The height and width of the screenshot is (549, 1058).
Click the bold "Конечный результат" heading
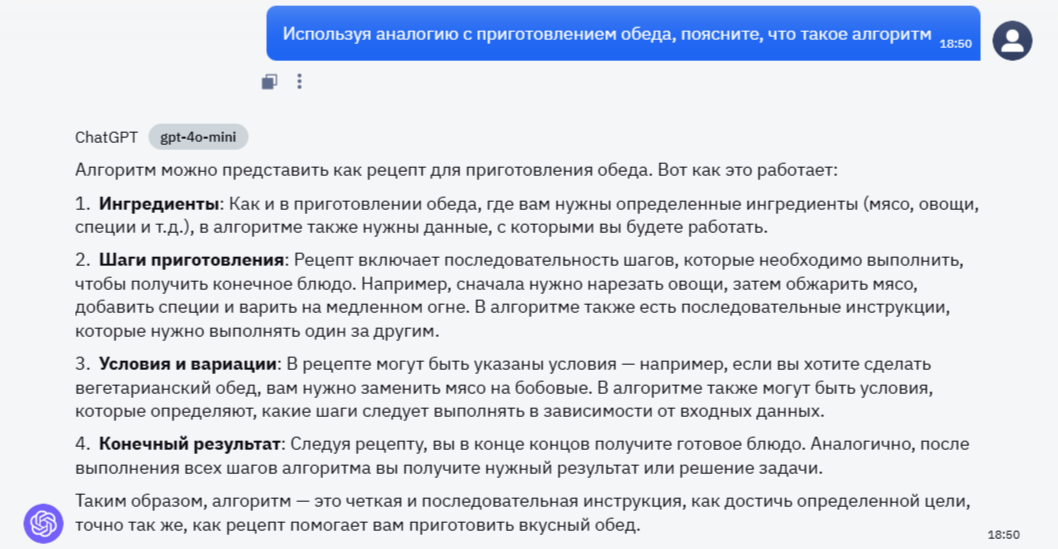[x=190, y=444]
